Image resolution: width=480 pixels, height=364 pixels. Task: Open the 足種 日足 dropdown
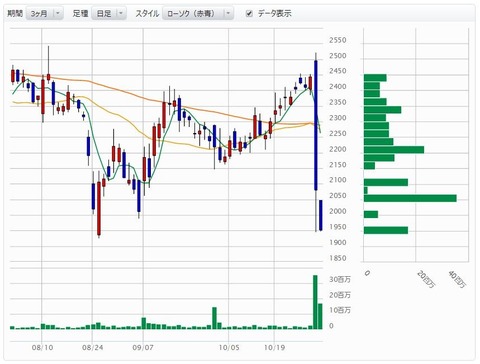point(109,14)
